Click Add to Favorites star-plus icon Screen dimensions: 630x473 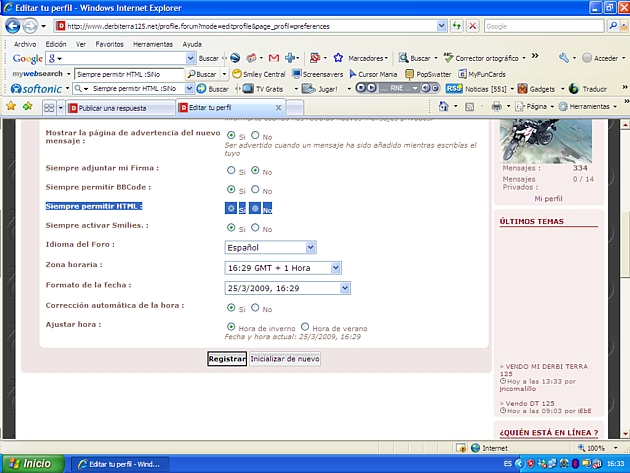tap(28, 106)
